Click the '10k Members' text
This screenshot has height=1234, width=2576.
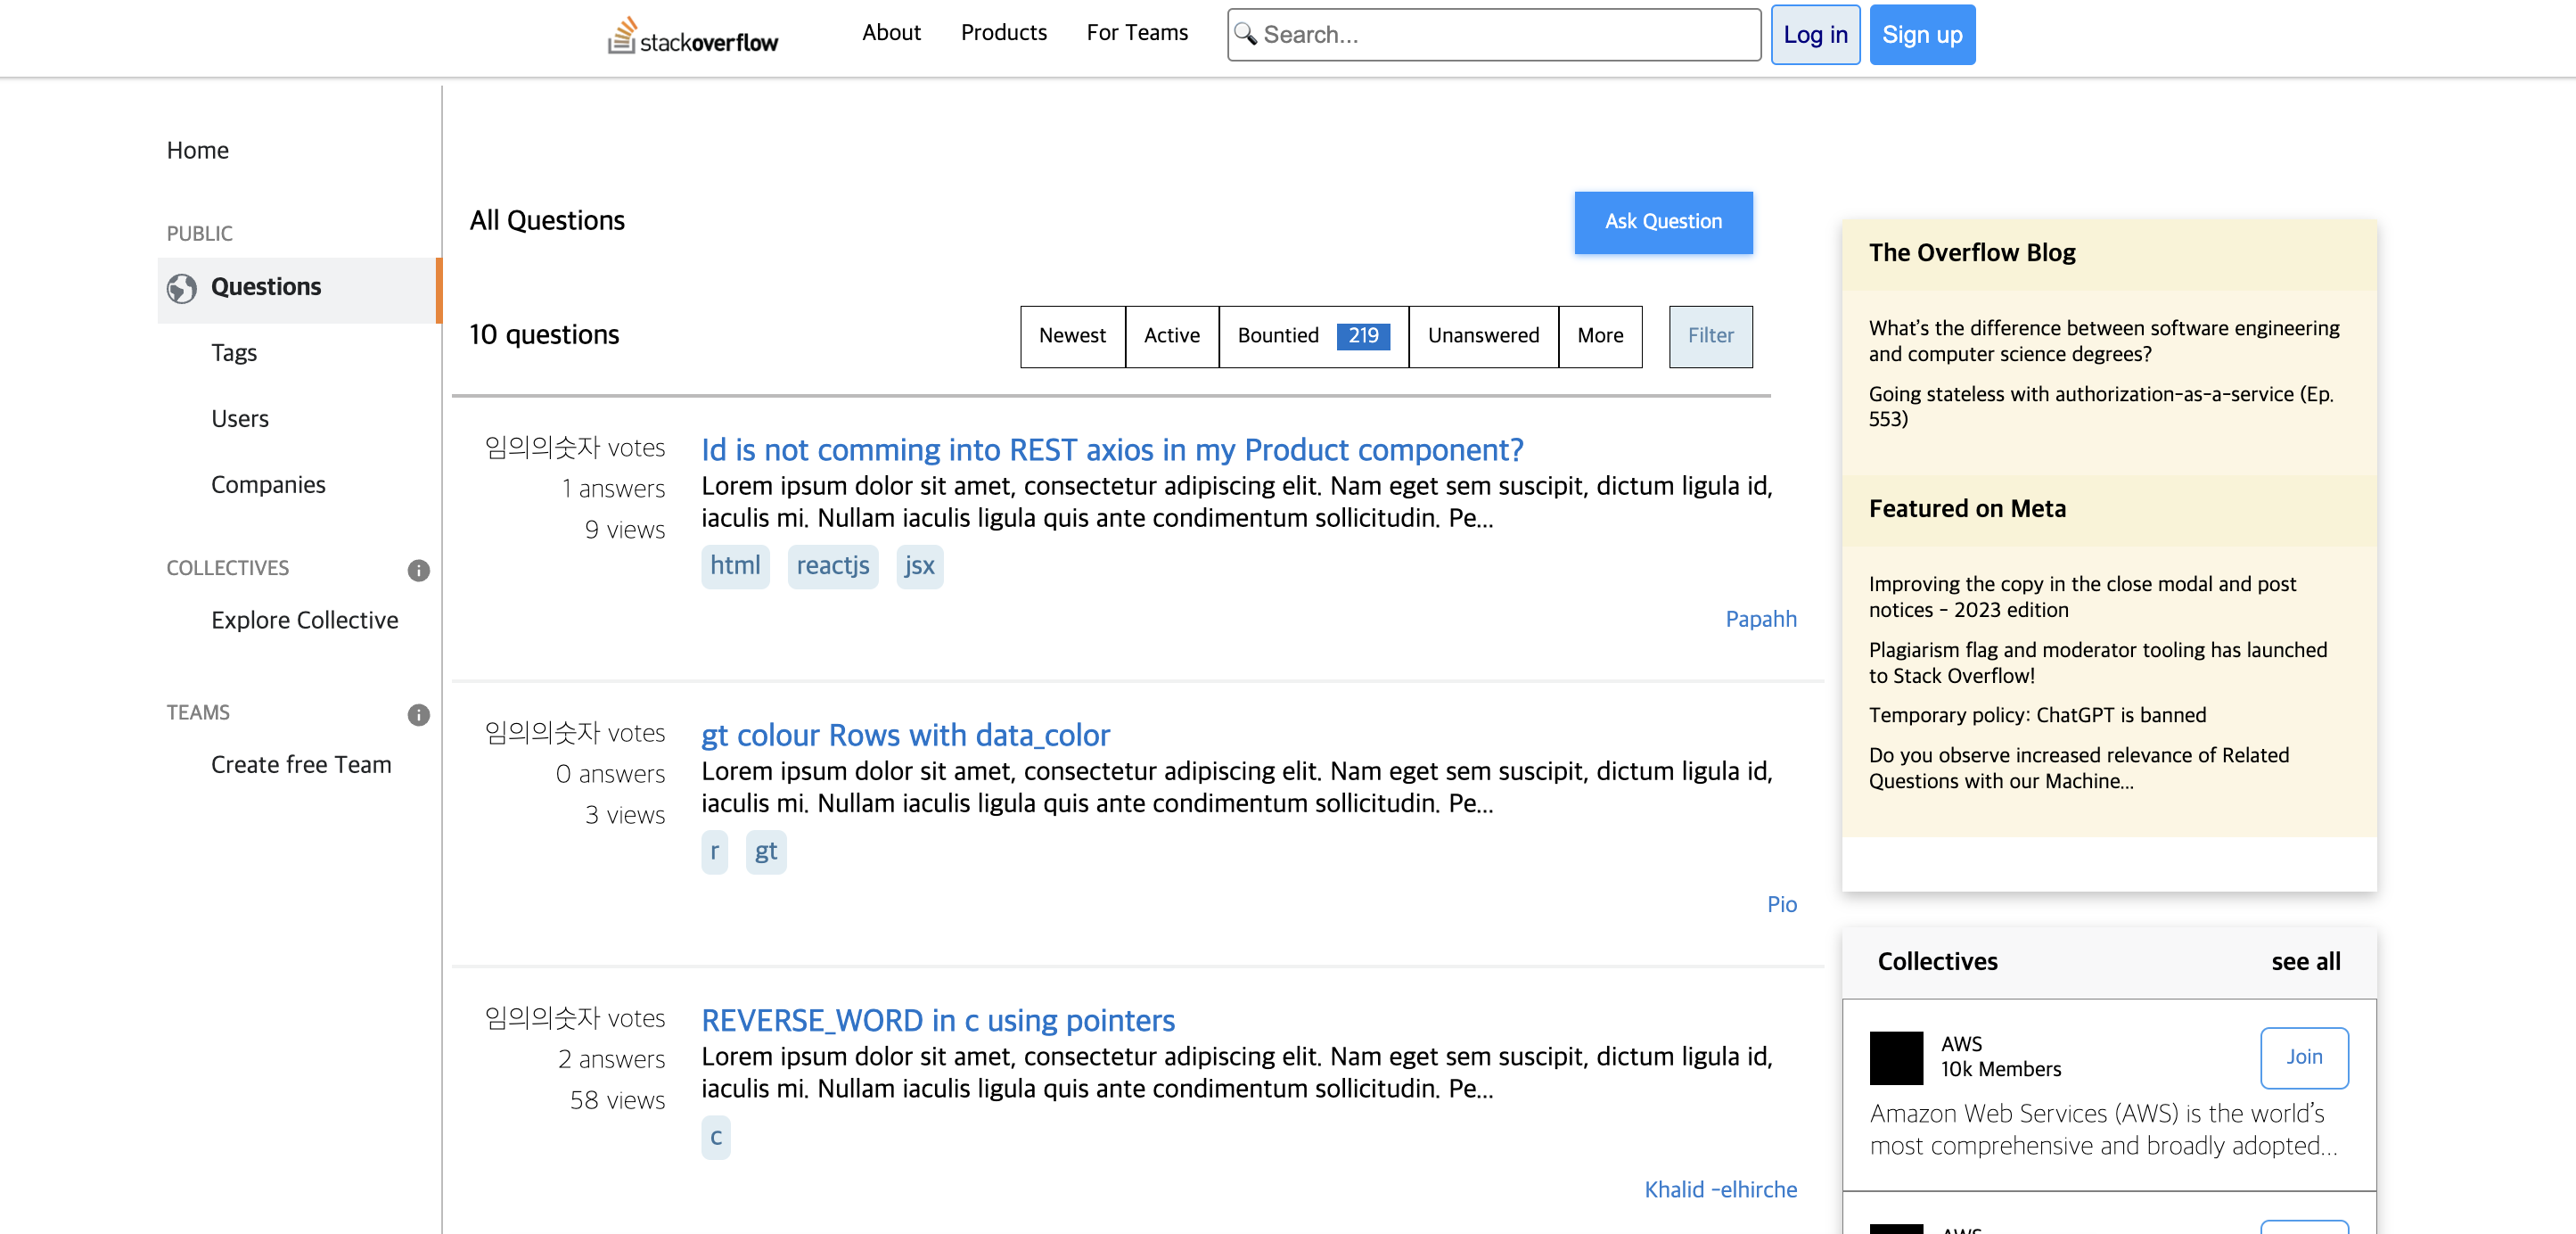(2001, 1069)
